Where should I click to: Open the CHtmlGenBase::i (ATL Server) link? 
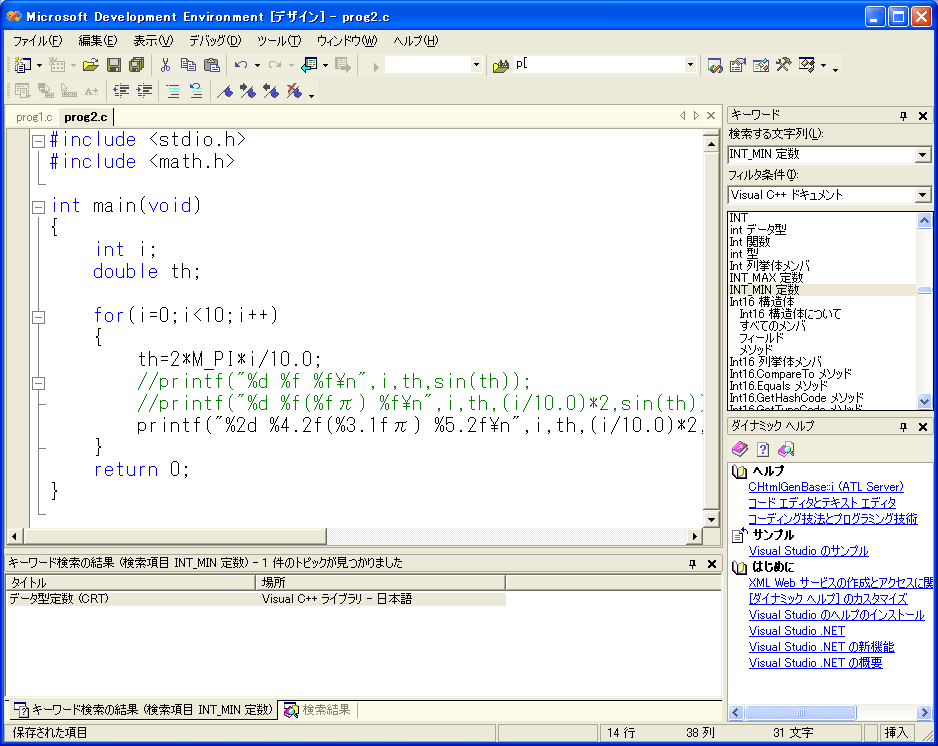click(826, 487)
